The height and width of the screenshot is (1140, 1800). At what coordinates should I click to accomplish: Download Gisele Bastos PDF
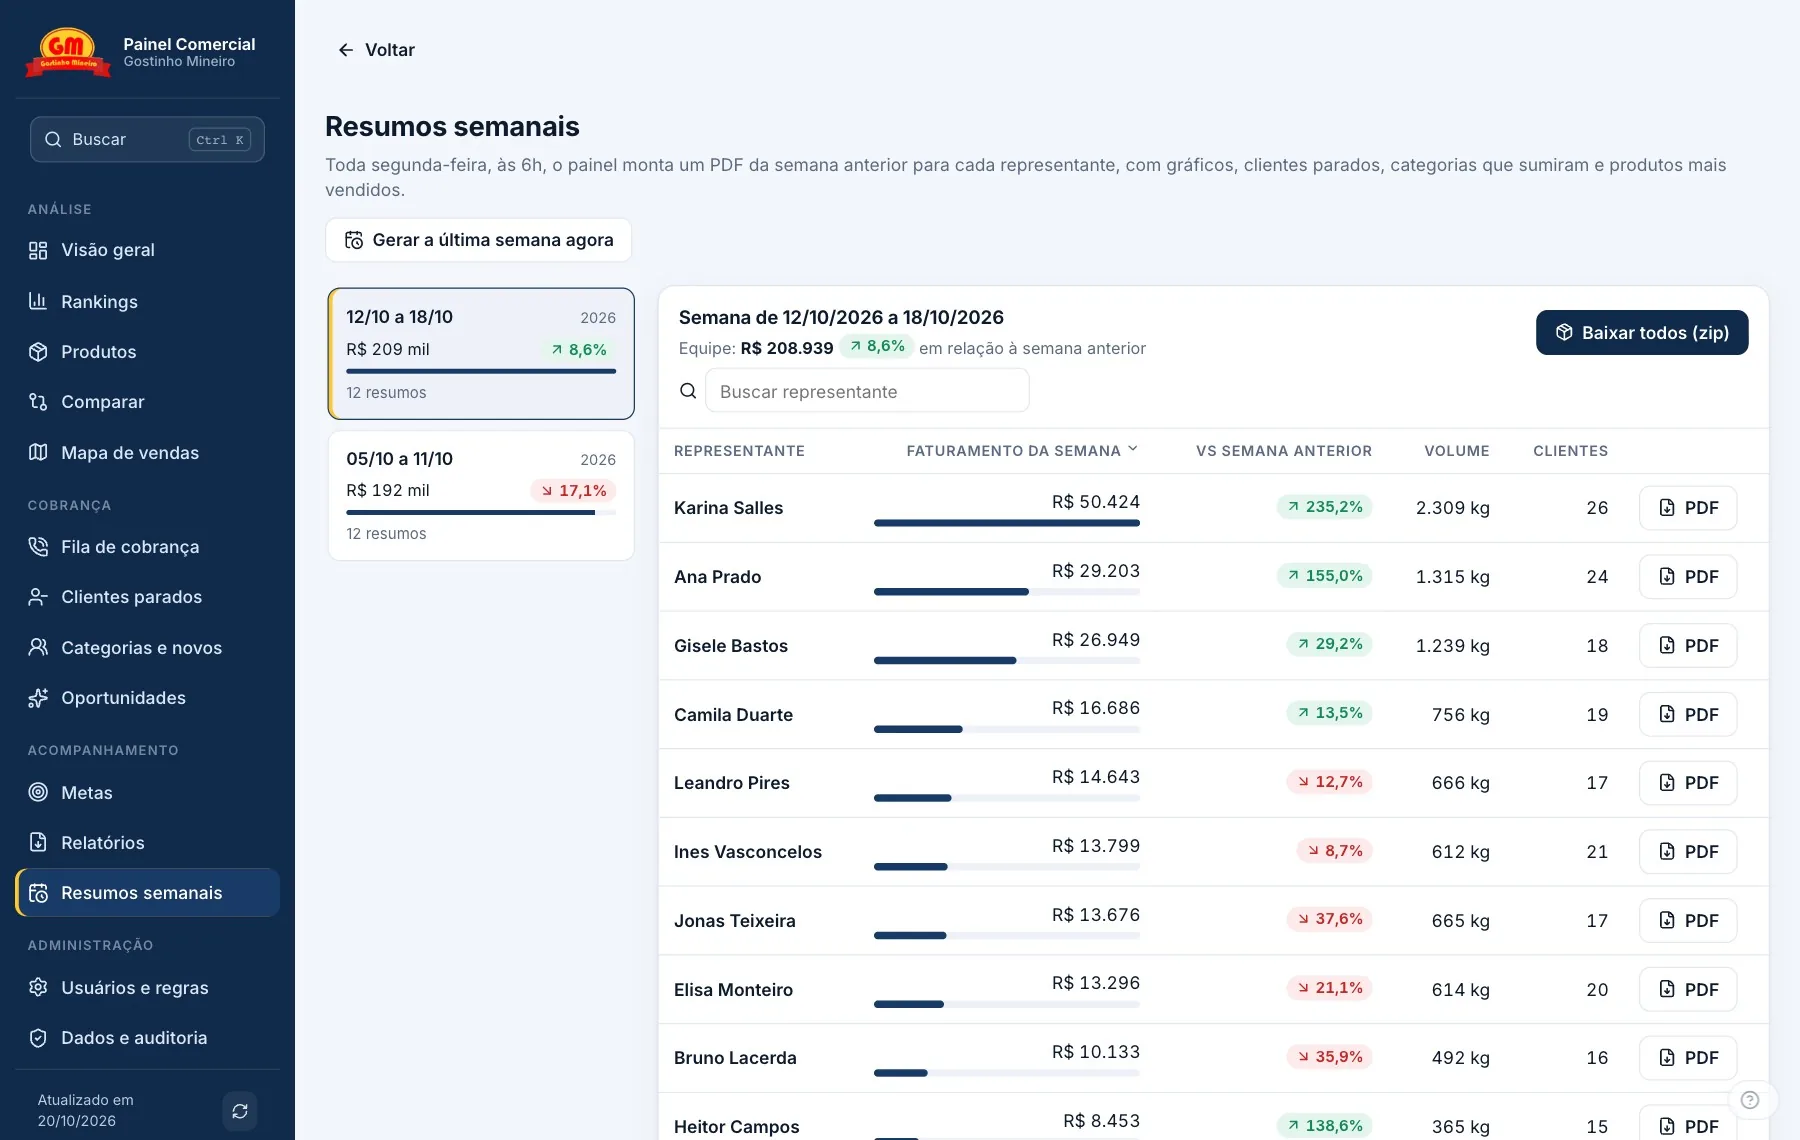[x=1688, y=646]
